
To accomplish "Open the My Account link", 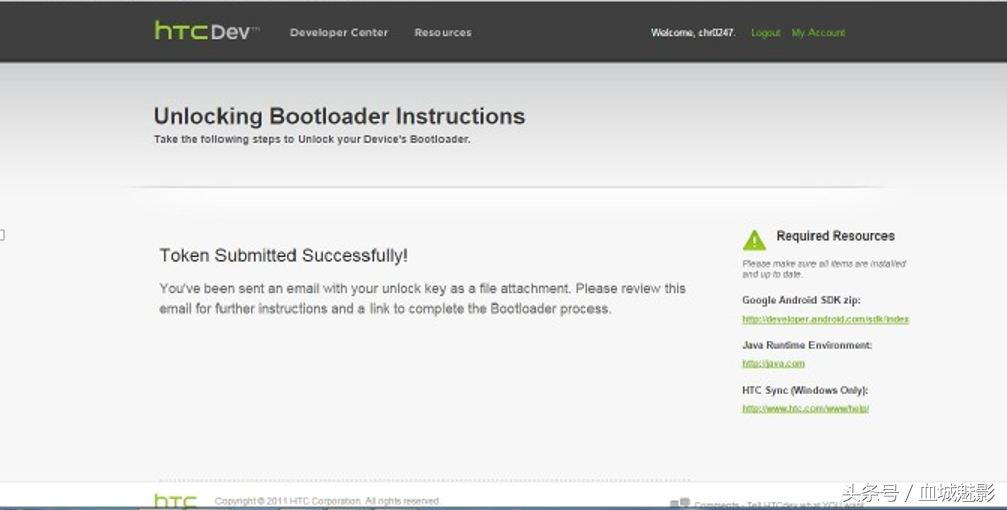I will tap(818, 32).
